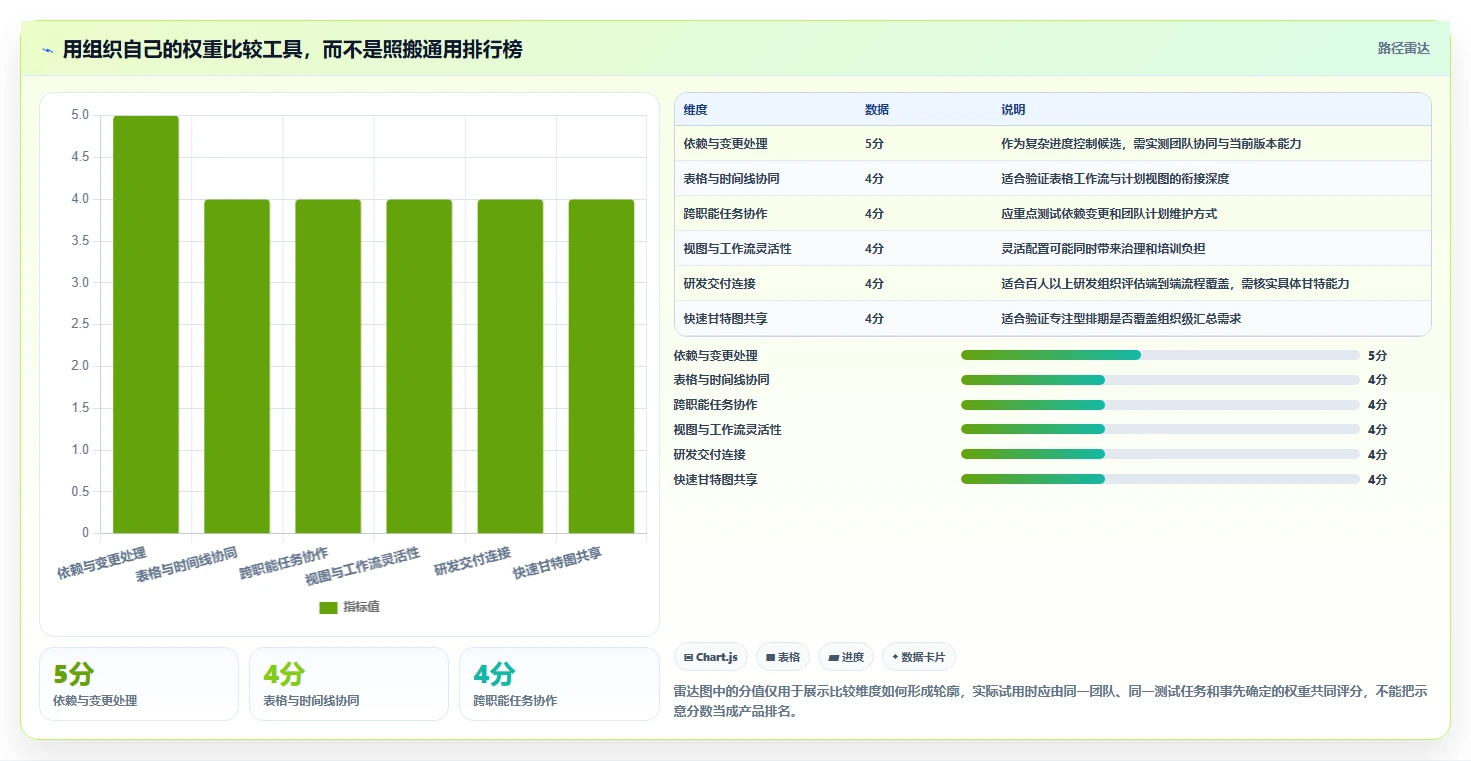Click the chart bar for 表格与时间线协同
The image size is (1471, 761).
[237, 366]
